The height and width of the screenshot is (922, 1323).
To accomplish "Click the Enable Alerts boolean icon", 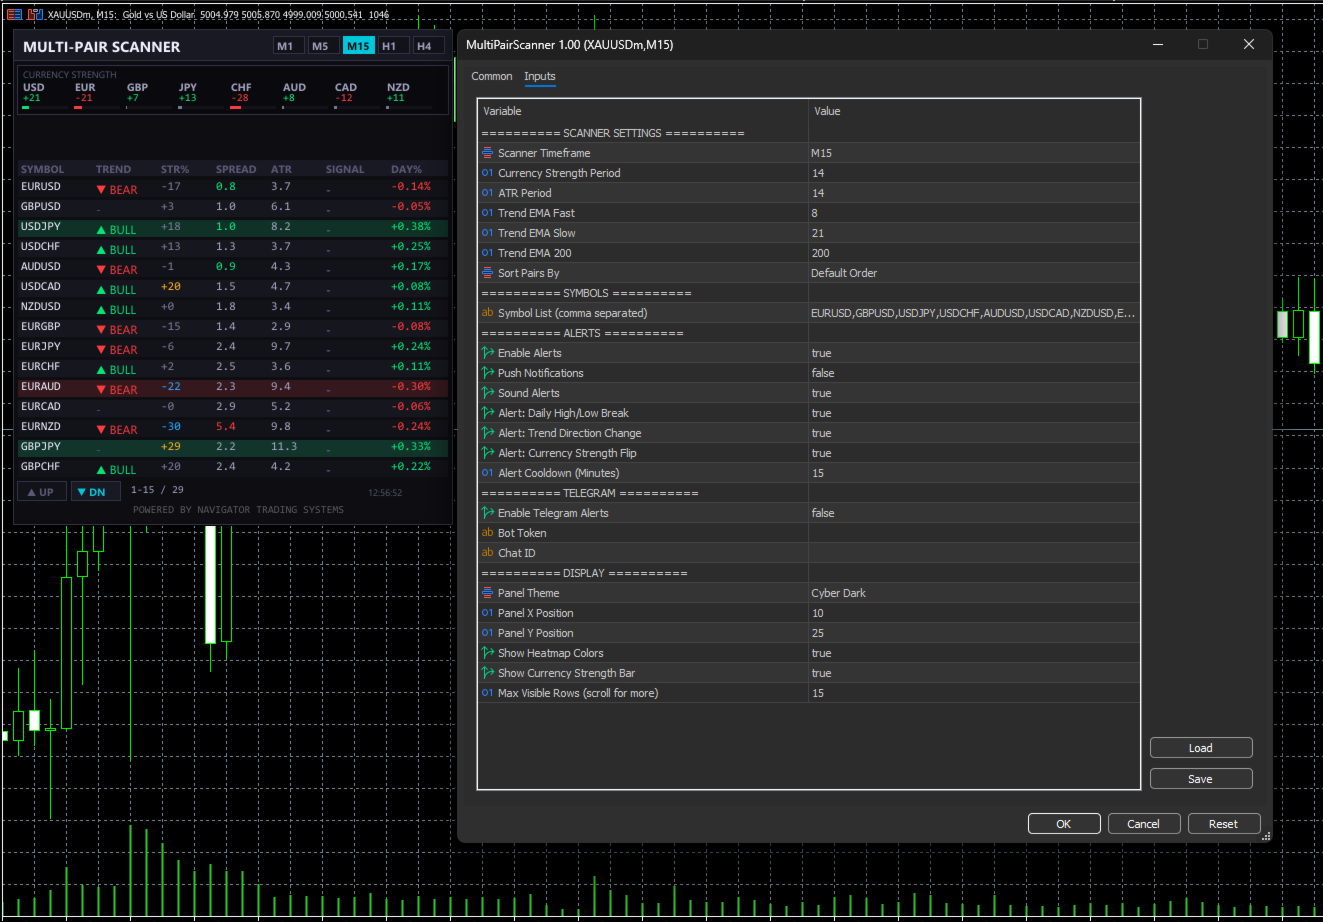I will (488, 353).
